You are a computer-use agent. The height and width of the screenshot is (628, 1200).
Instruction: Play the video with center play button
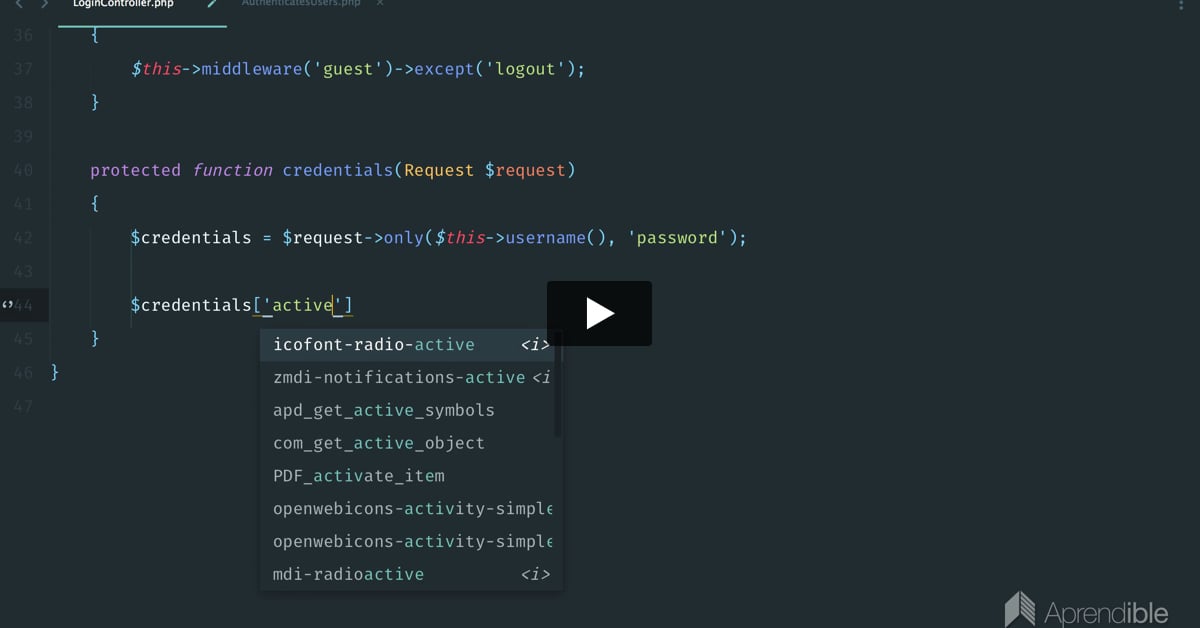point(599,314)
